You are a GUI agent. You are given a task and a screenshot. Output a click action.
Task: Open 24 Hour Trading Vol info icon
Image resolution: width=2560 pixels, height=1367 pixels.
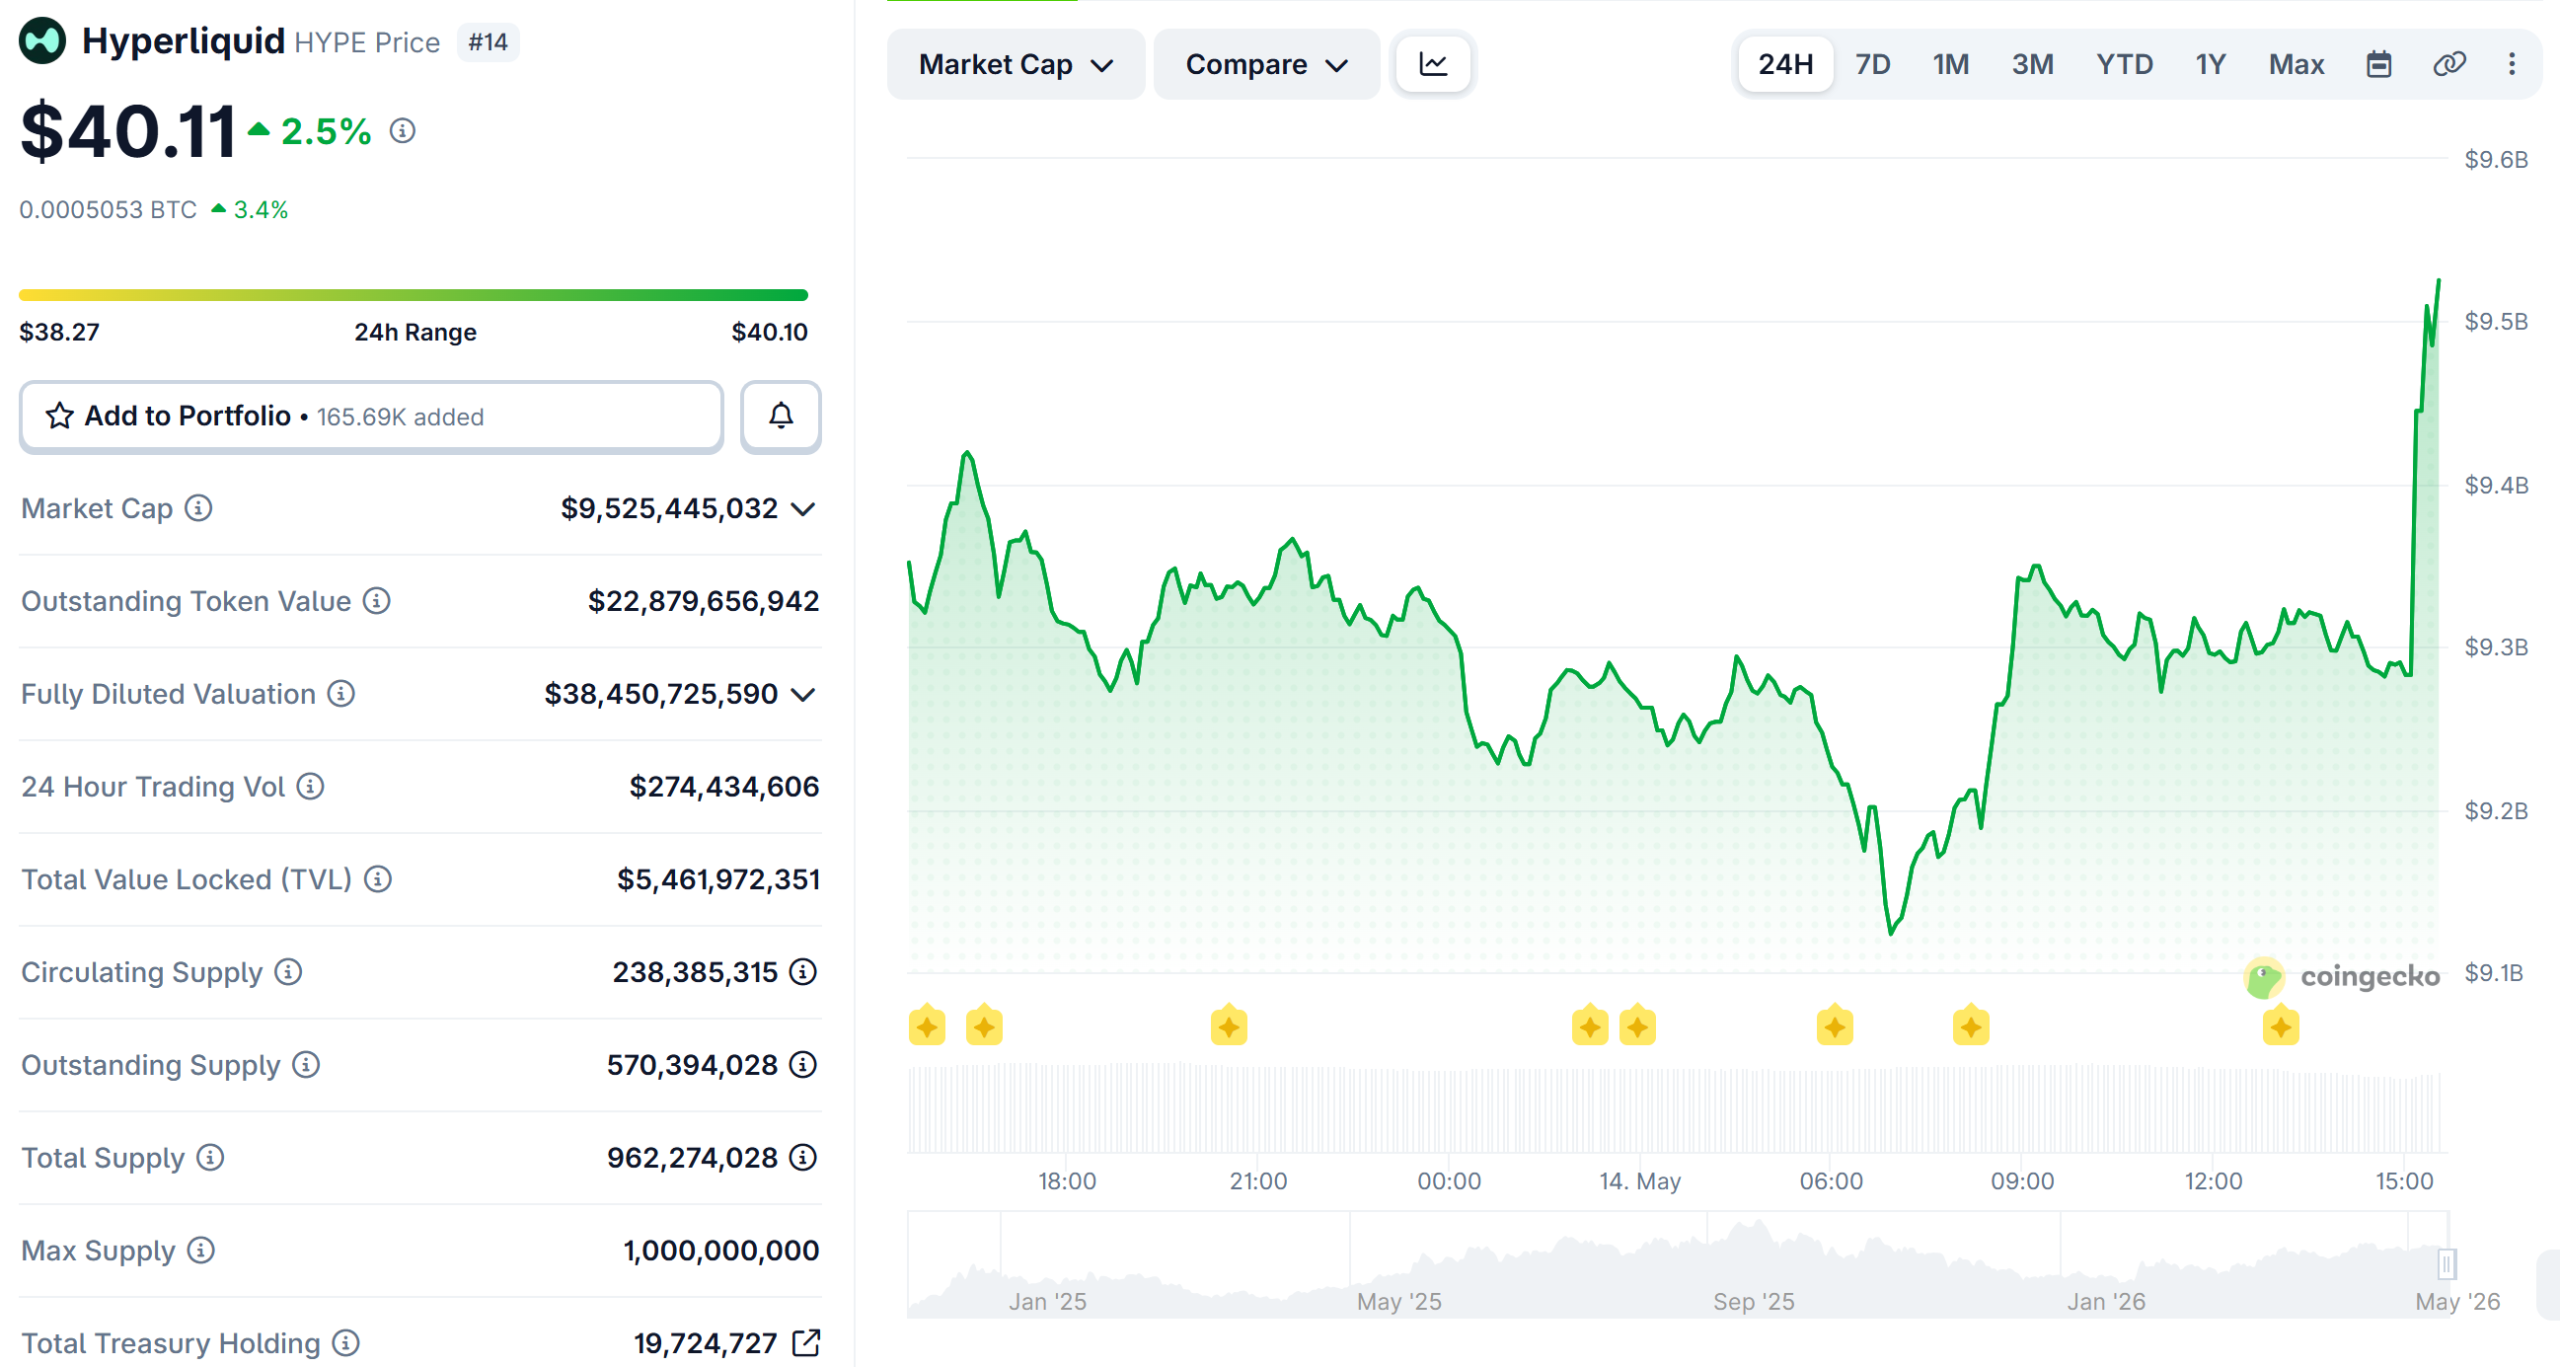(x=311, y=786)
